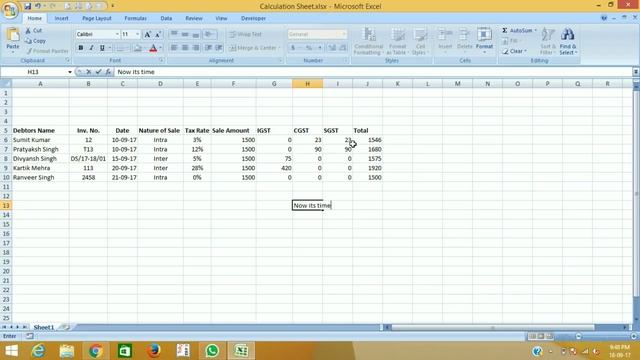Copy the selection to clipboard
This screenshot has width=640, height=360.
tap(35, 41)
